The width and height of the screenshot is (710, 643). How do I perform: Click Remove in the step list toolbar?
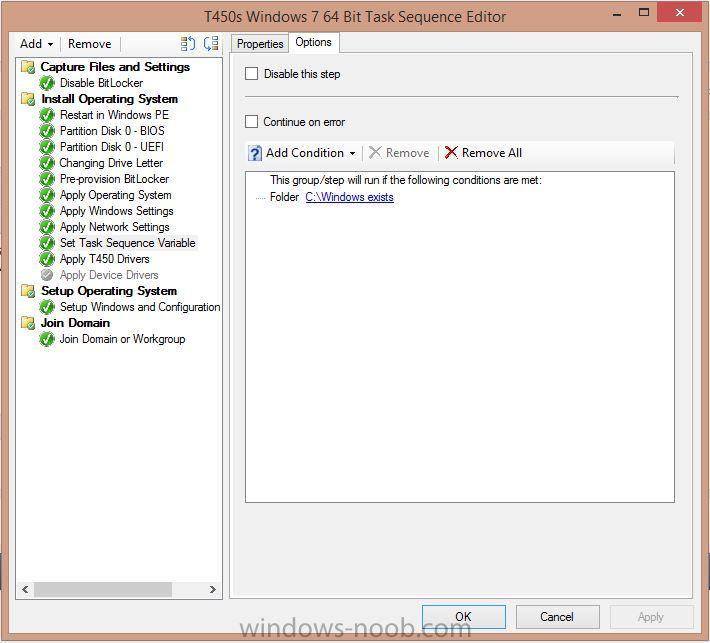[x=90, y=44]
